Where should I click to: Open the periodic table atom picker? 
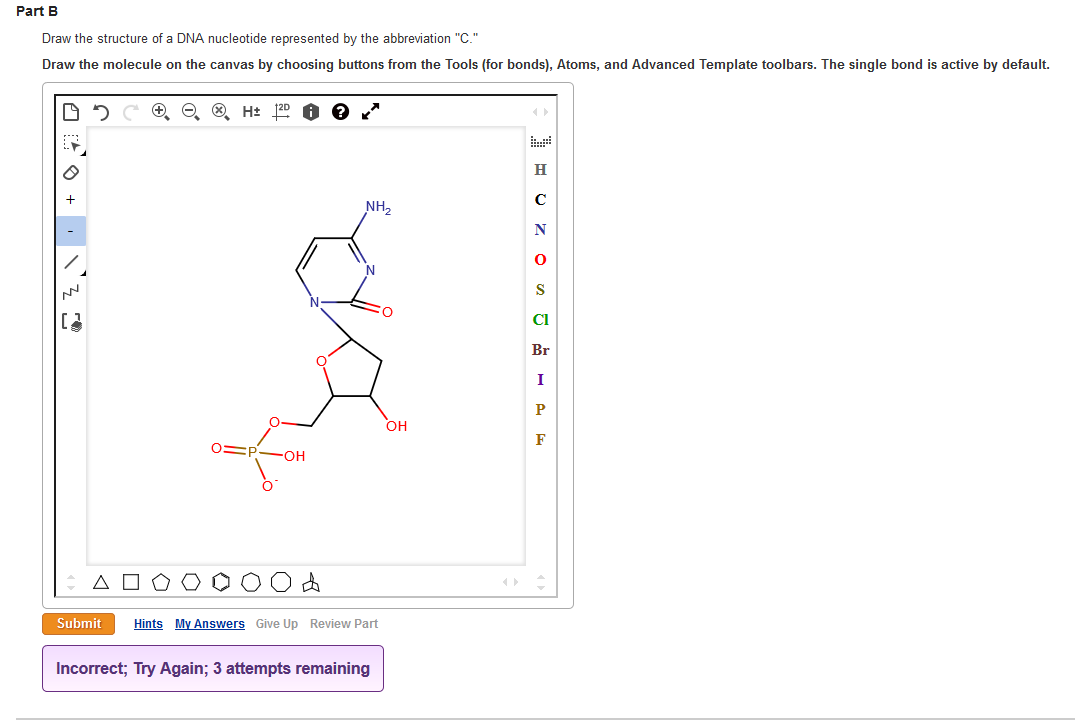coord(540,141)
